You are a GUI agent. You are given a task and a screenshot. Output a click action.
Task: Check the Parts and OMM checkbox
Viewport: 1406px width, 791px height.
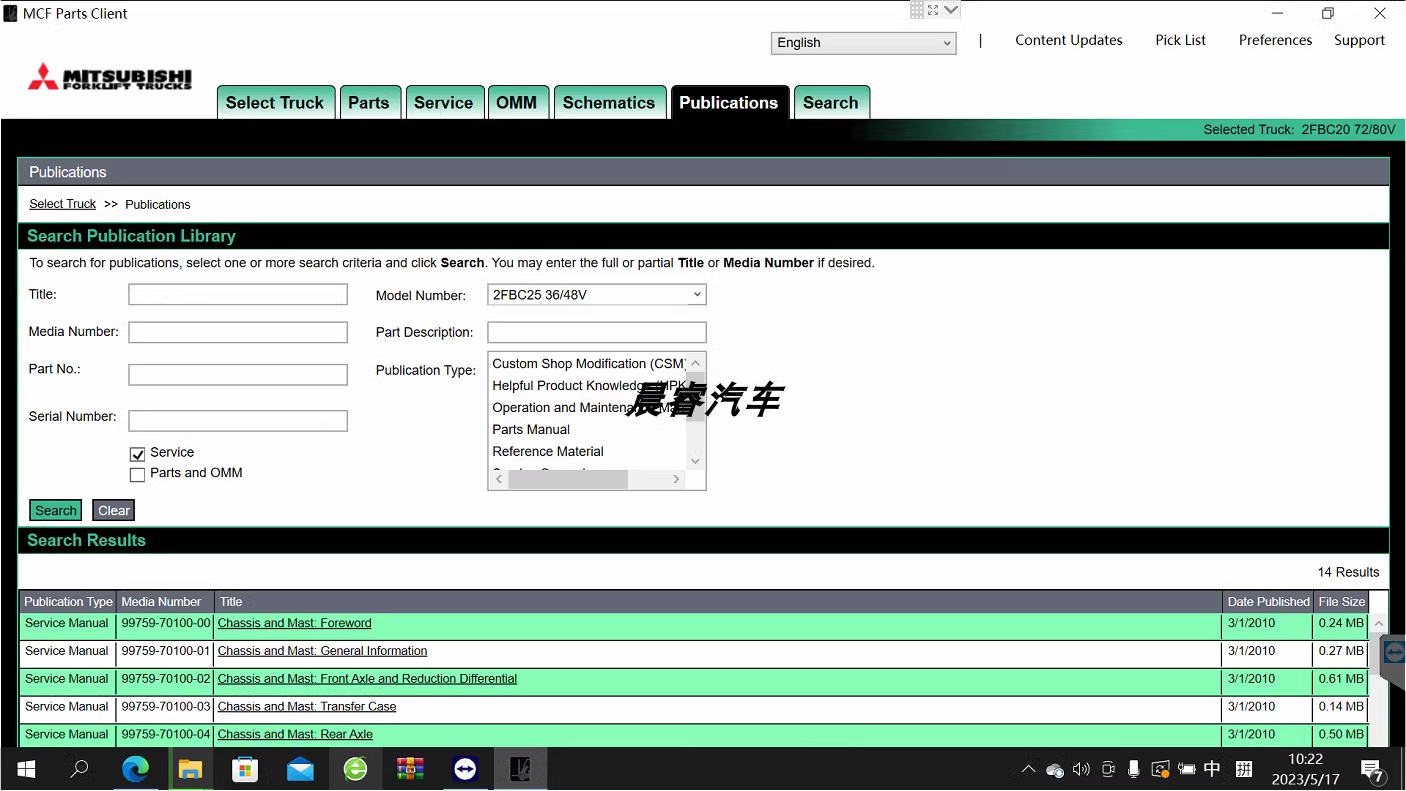pos(138,475)
